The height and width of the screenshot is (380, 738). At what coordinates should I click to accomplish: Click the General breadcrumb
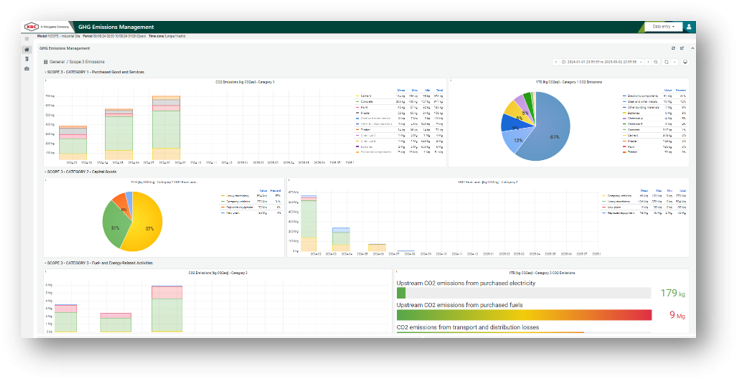[x=57, y=62]
